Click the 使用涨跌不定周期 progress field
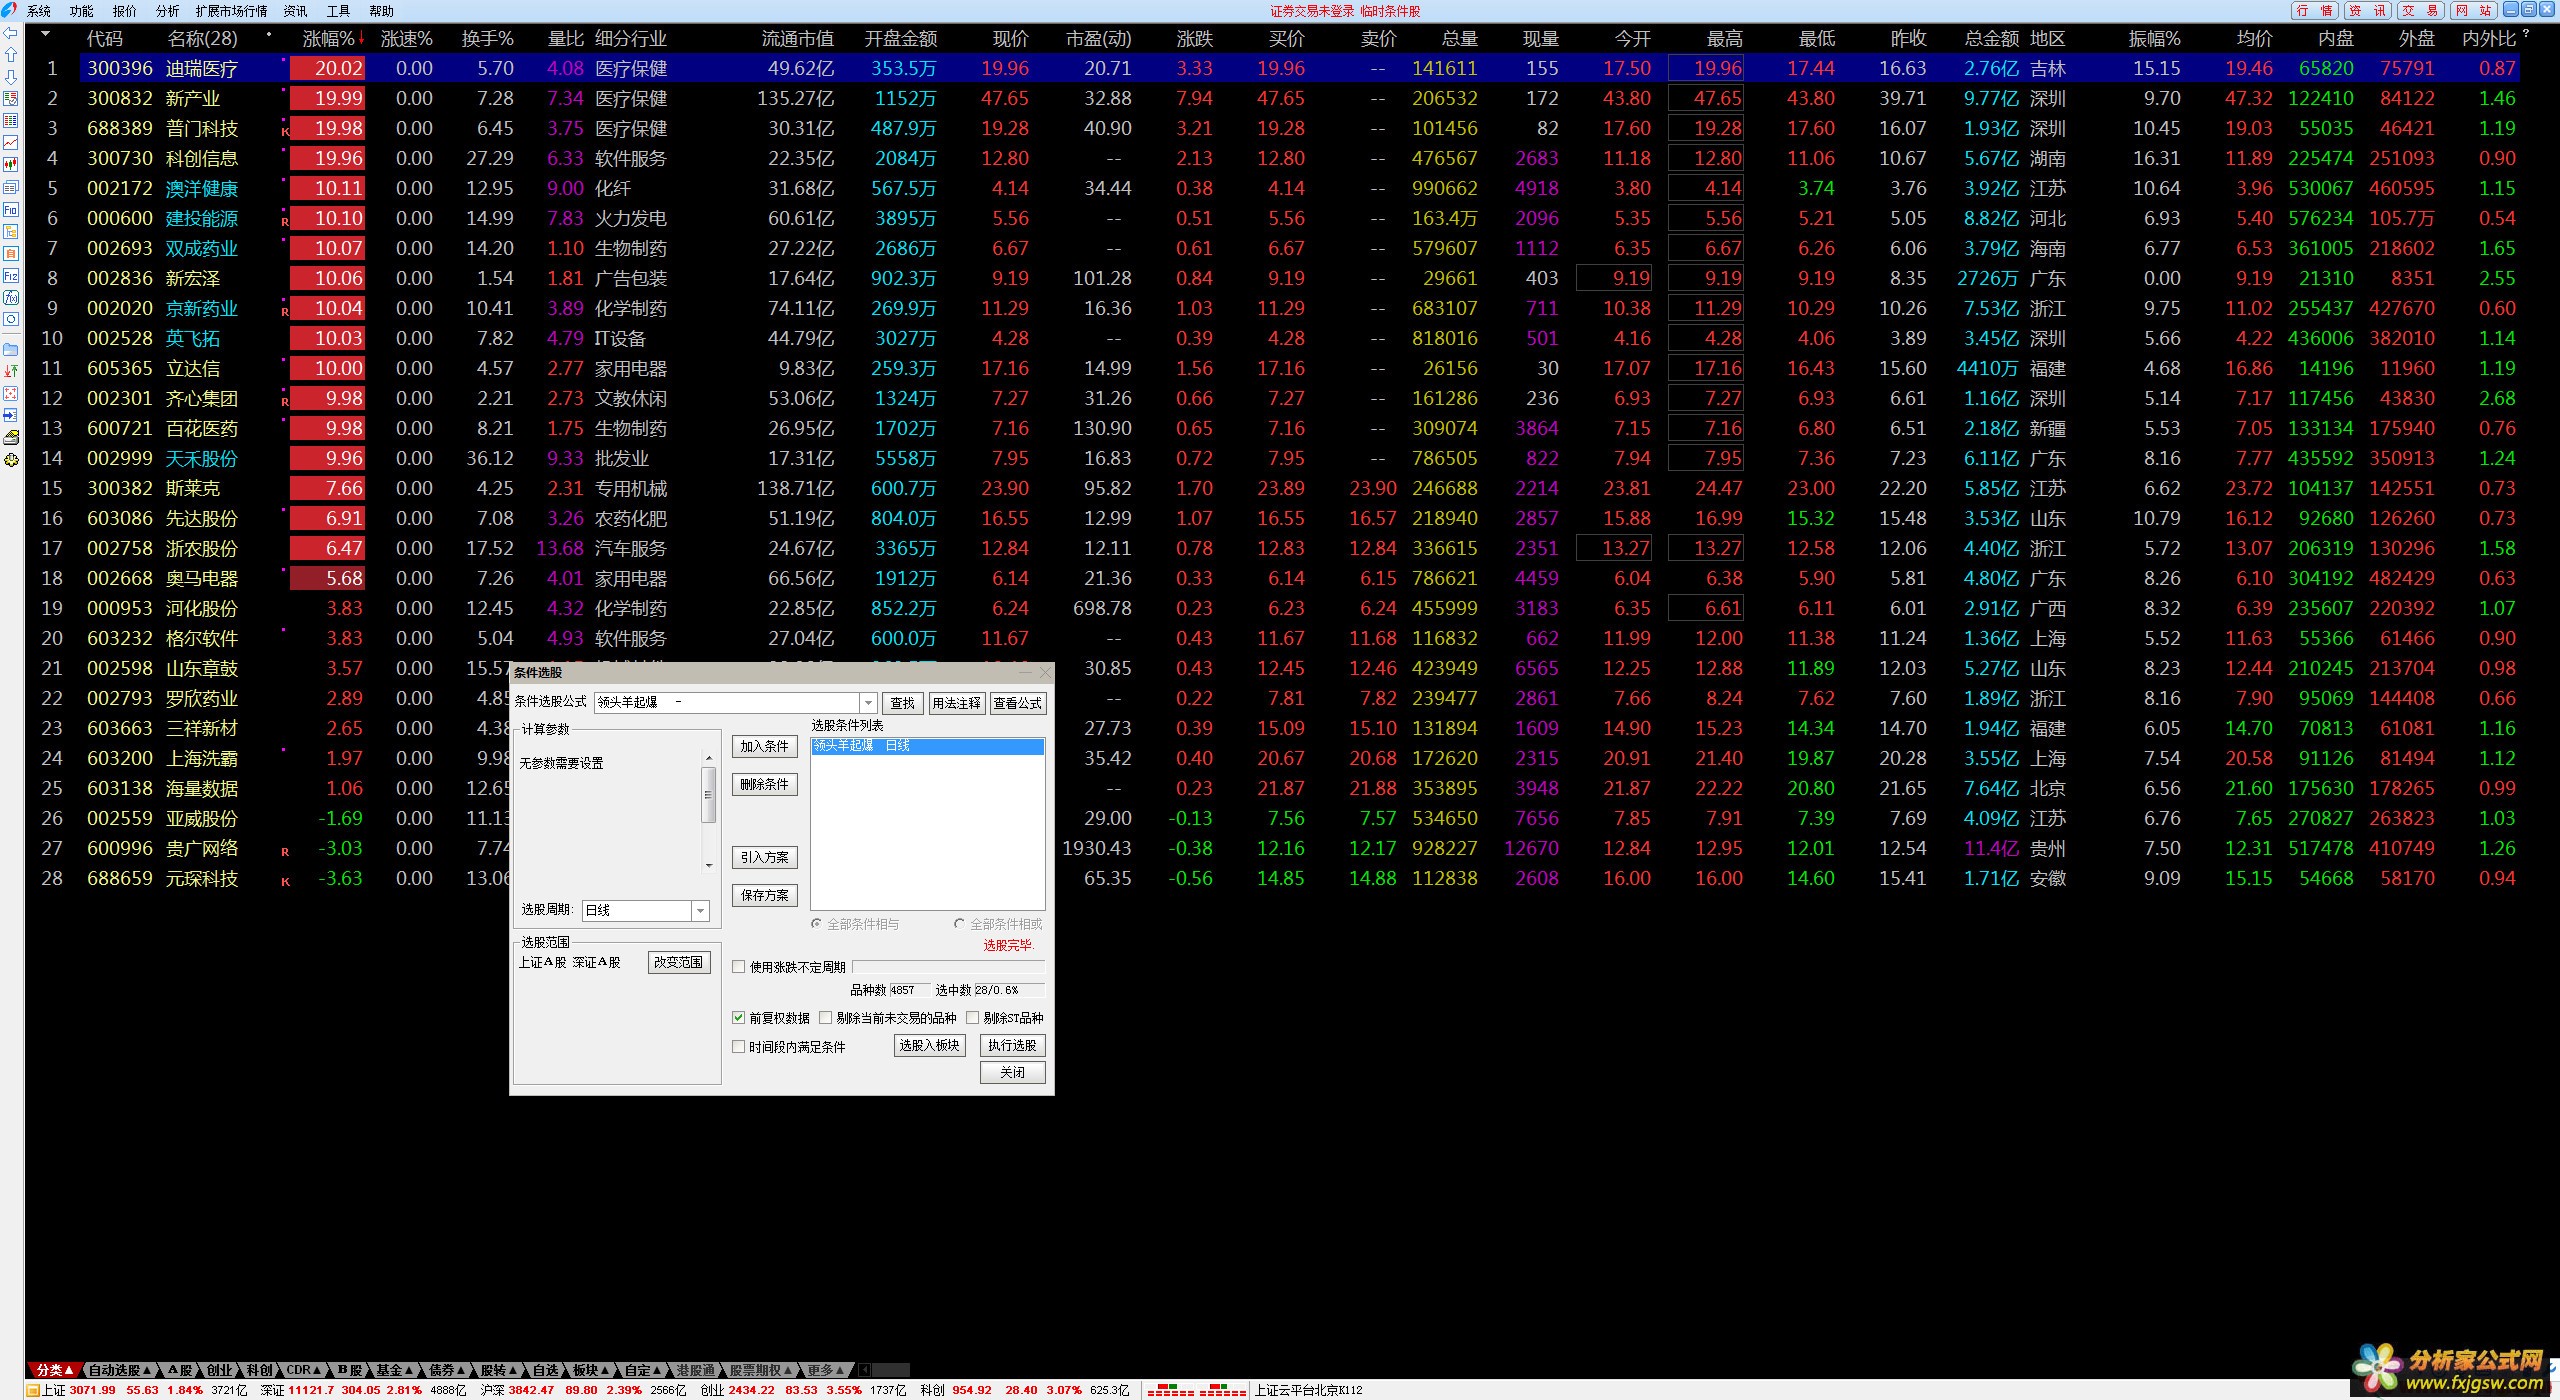 click(948, 967)
